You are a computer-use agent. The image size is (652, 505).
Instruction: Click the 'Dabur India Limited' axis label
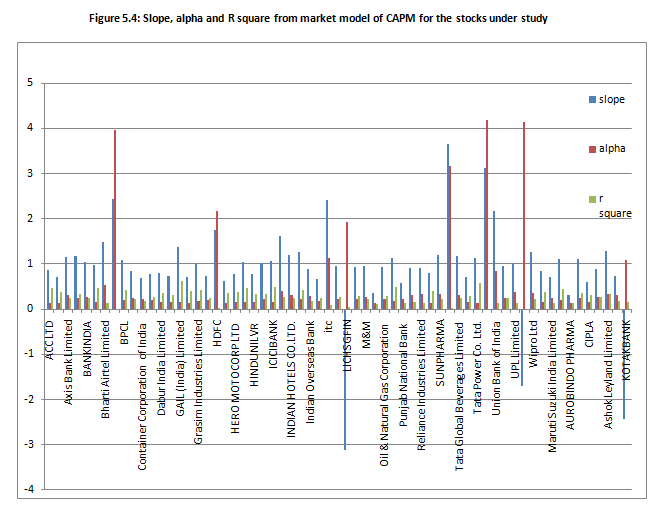point(161,368)
